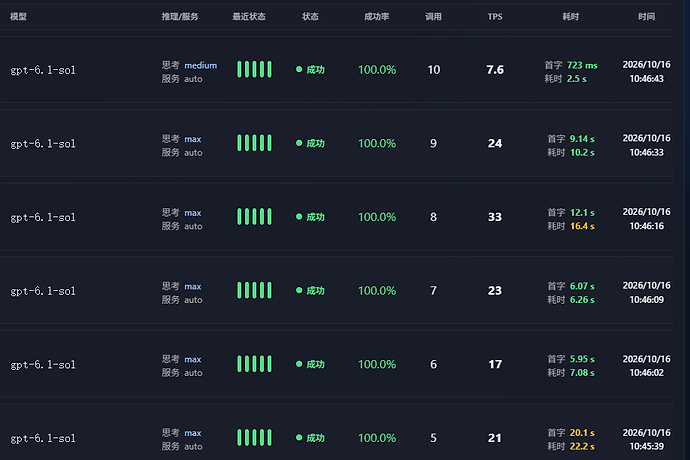Click recent-status bars in the 10:45:39 row

click(254, 438)
